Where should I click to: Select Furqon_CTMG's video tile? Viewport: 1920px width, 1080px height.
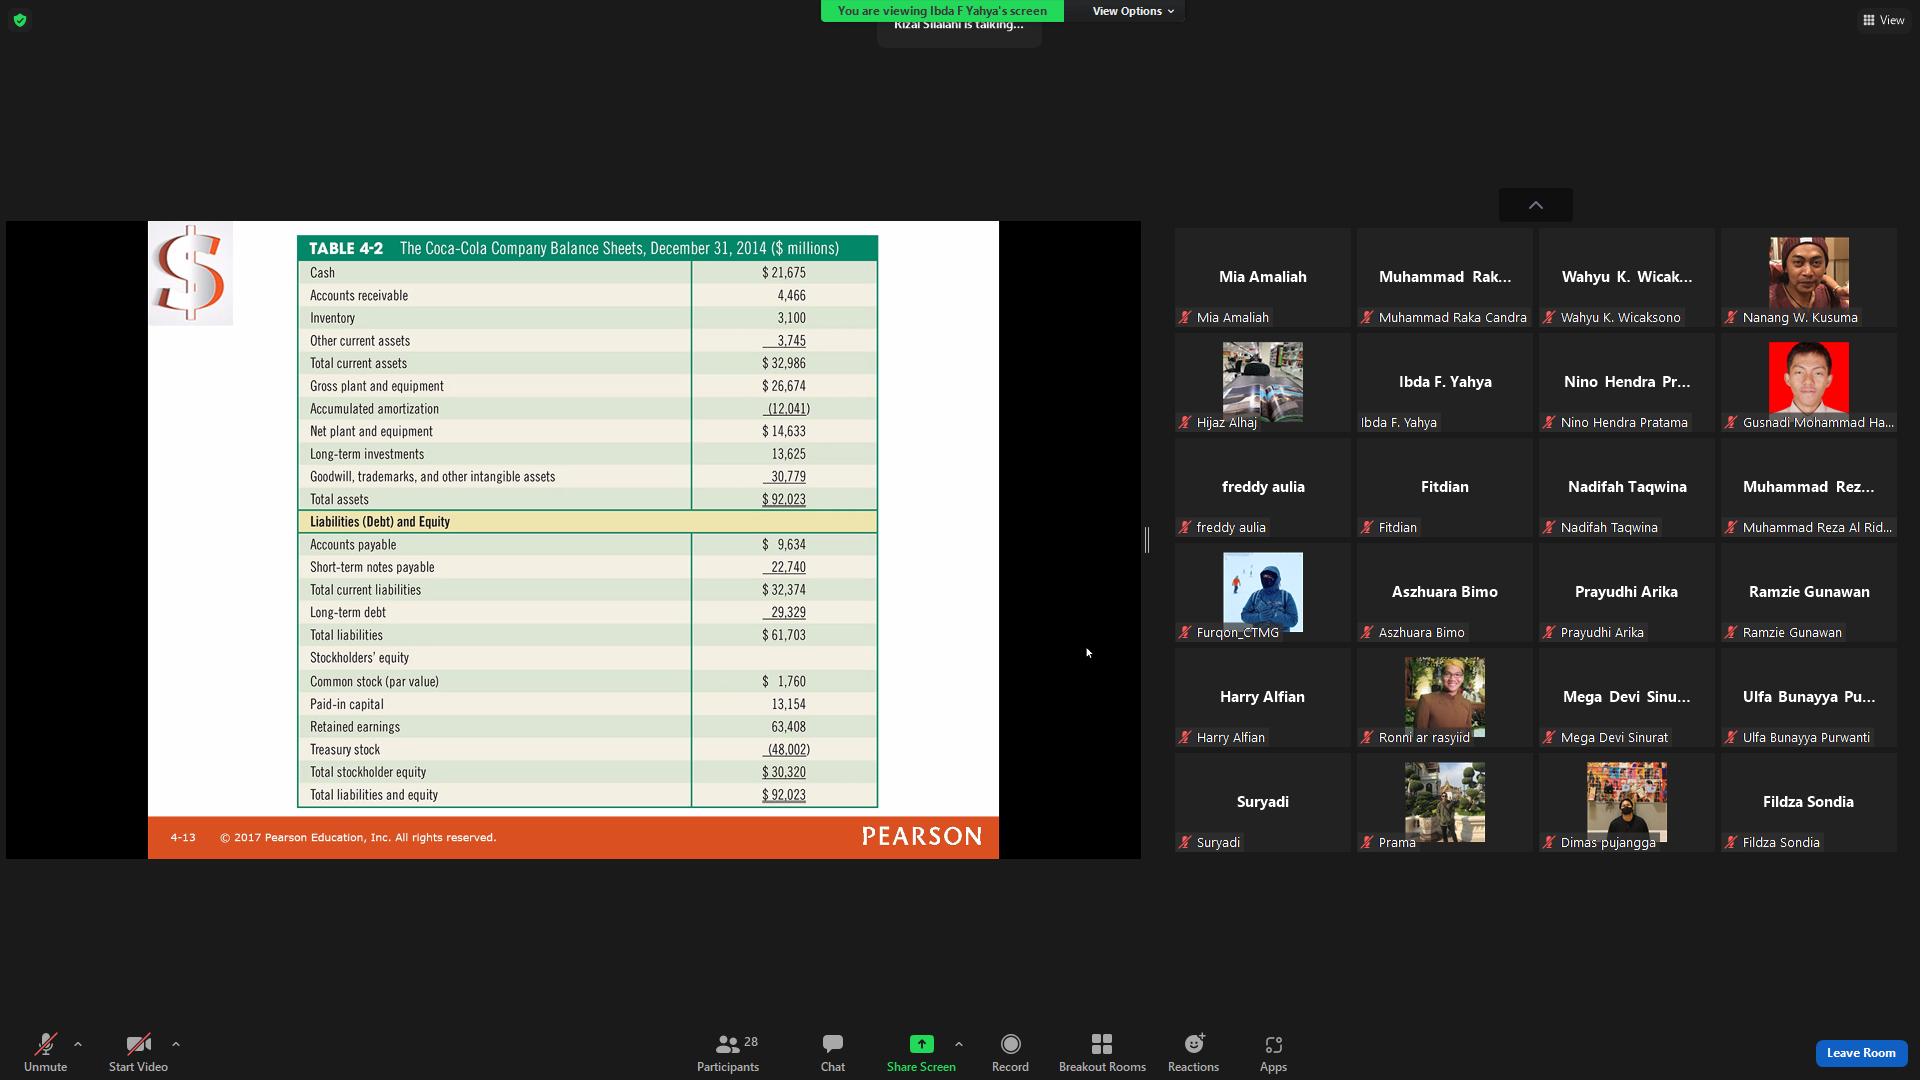1263,592
